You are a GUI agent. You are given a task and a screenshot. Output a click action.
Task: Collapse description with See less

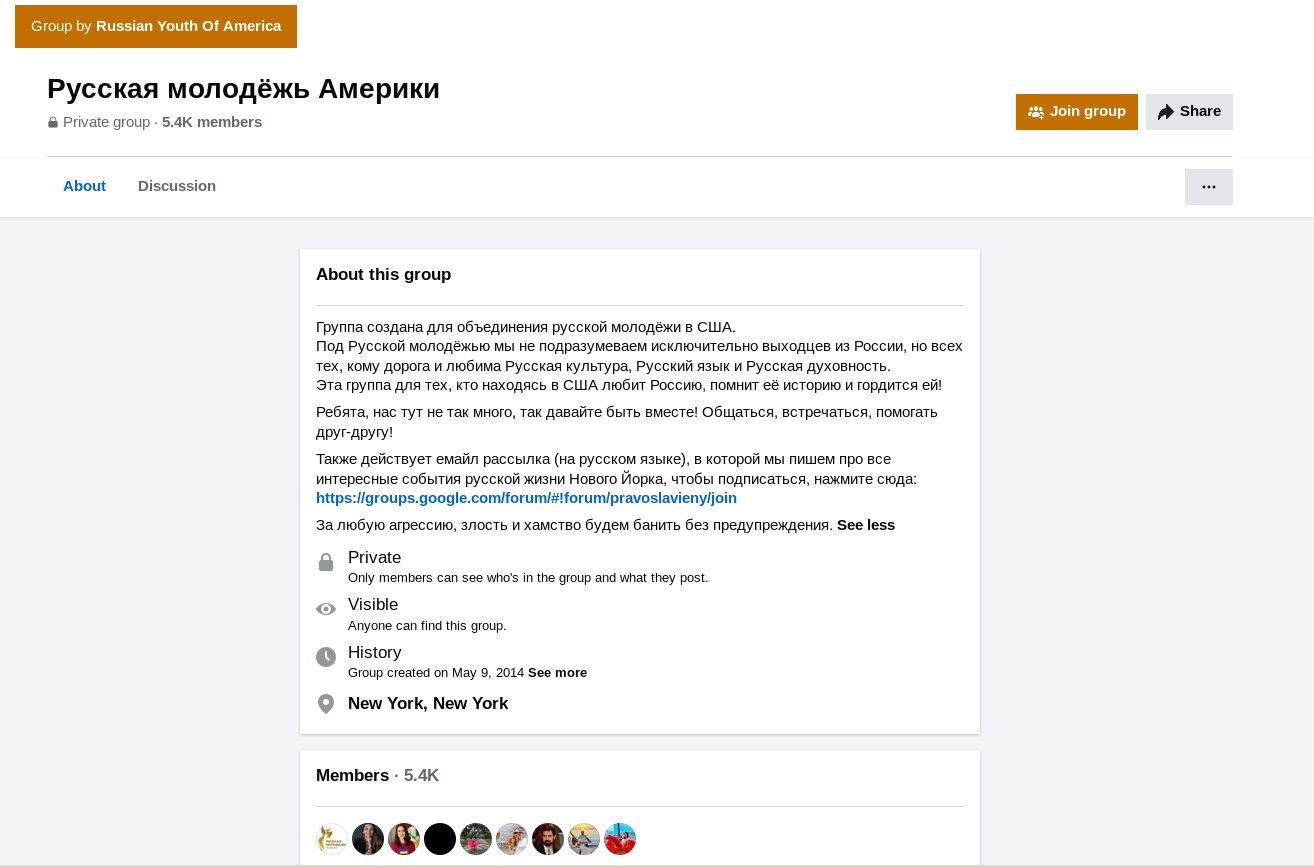point(866,525)
